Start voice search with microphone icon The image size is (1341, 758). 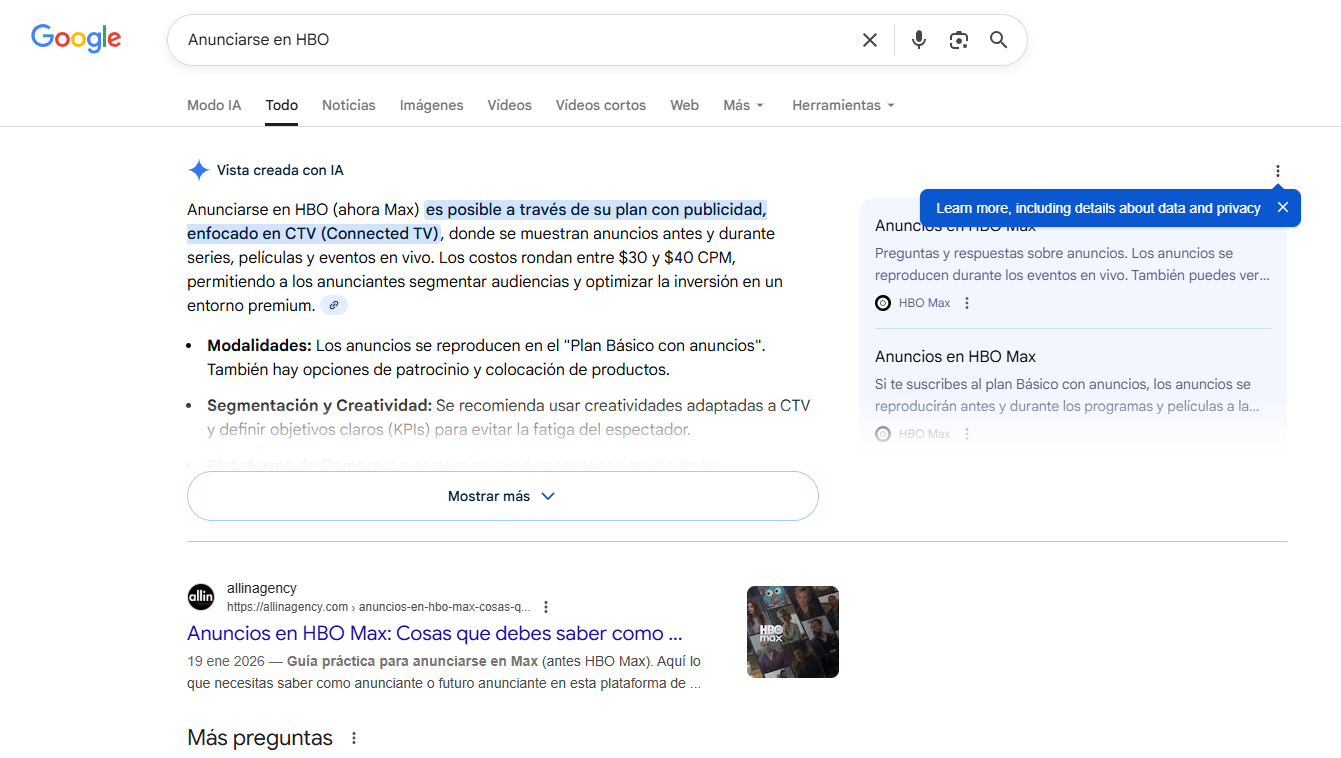coord(919,40)
